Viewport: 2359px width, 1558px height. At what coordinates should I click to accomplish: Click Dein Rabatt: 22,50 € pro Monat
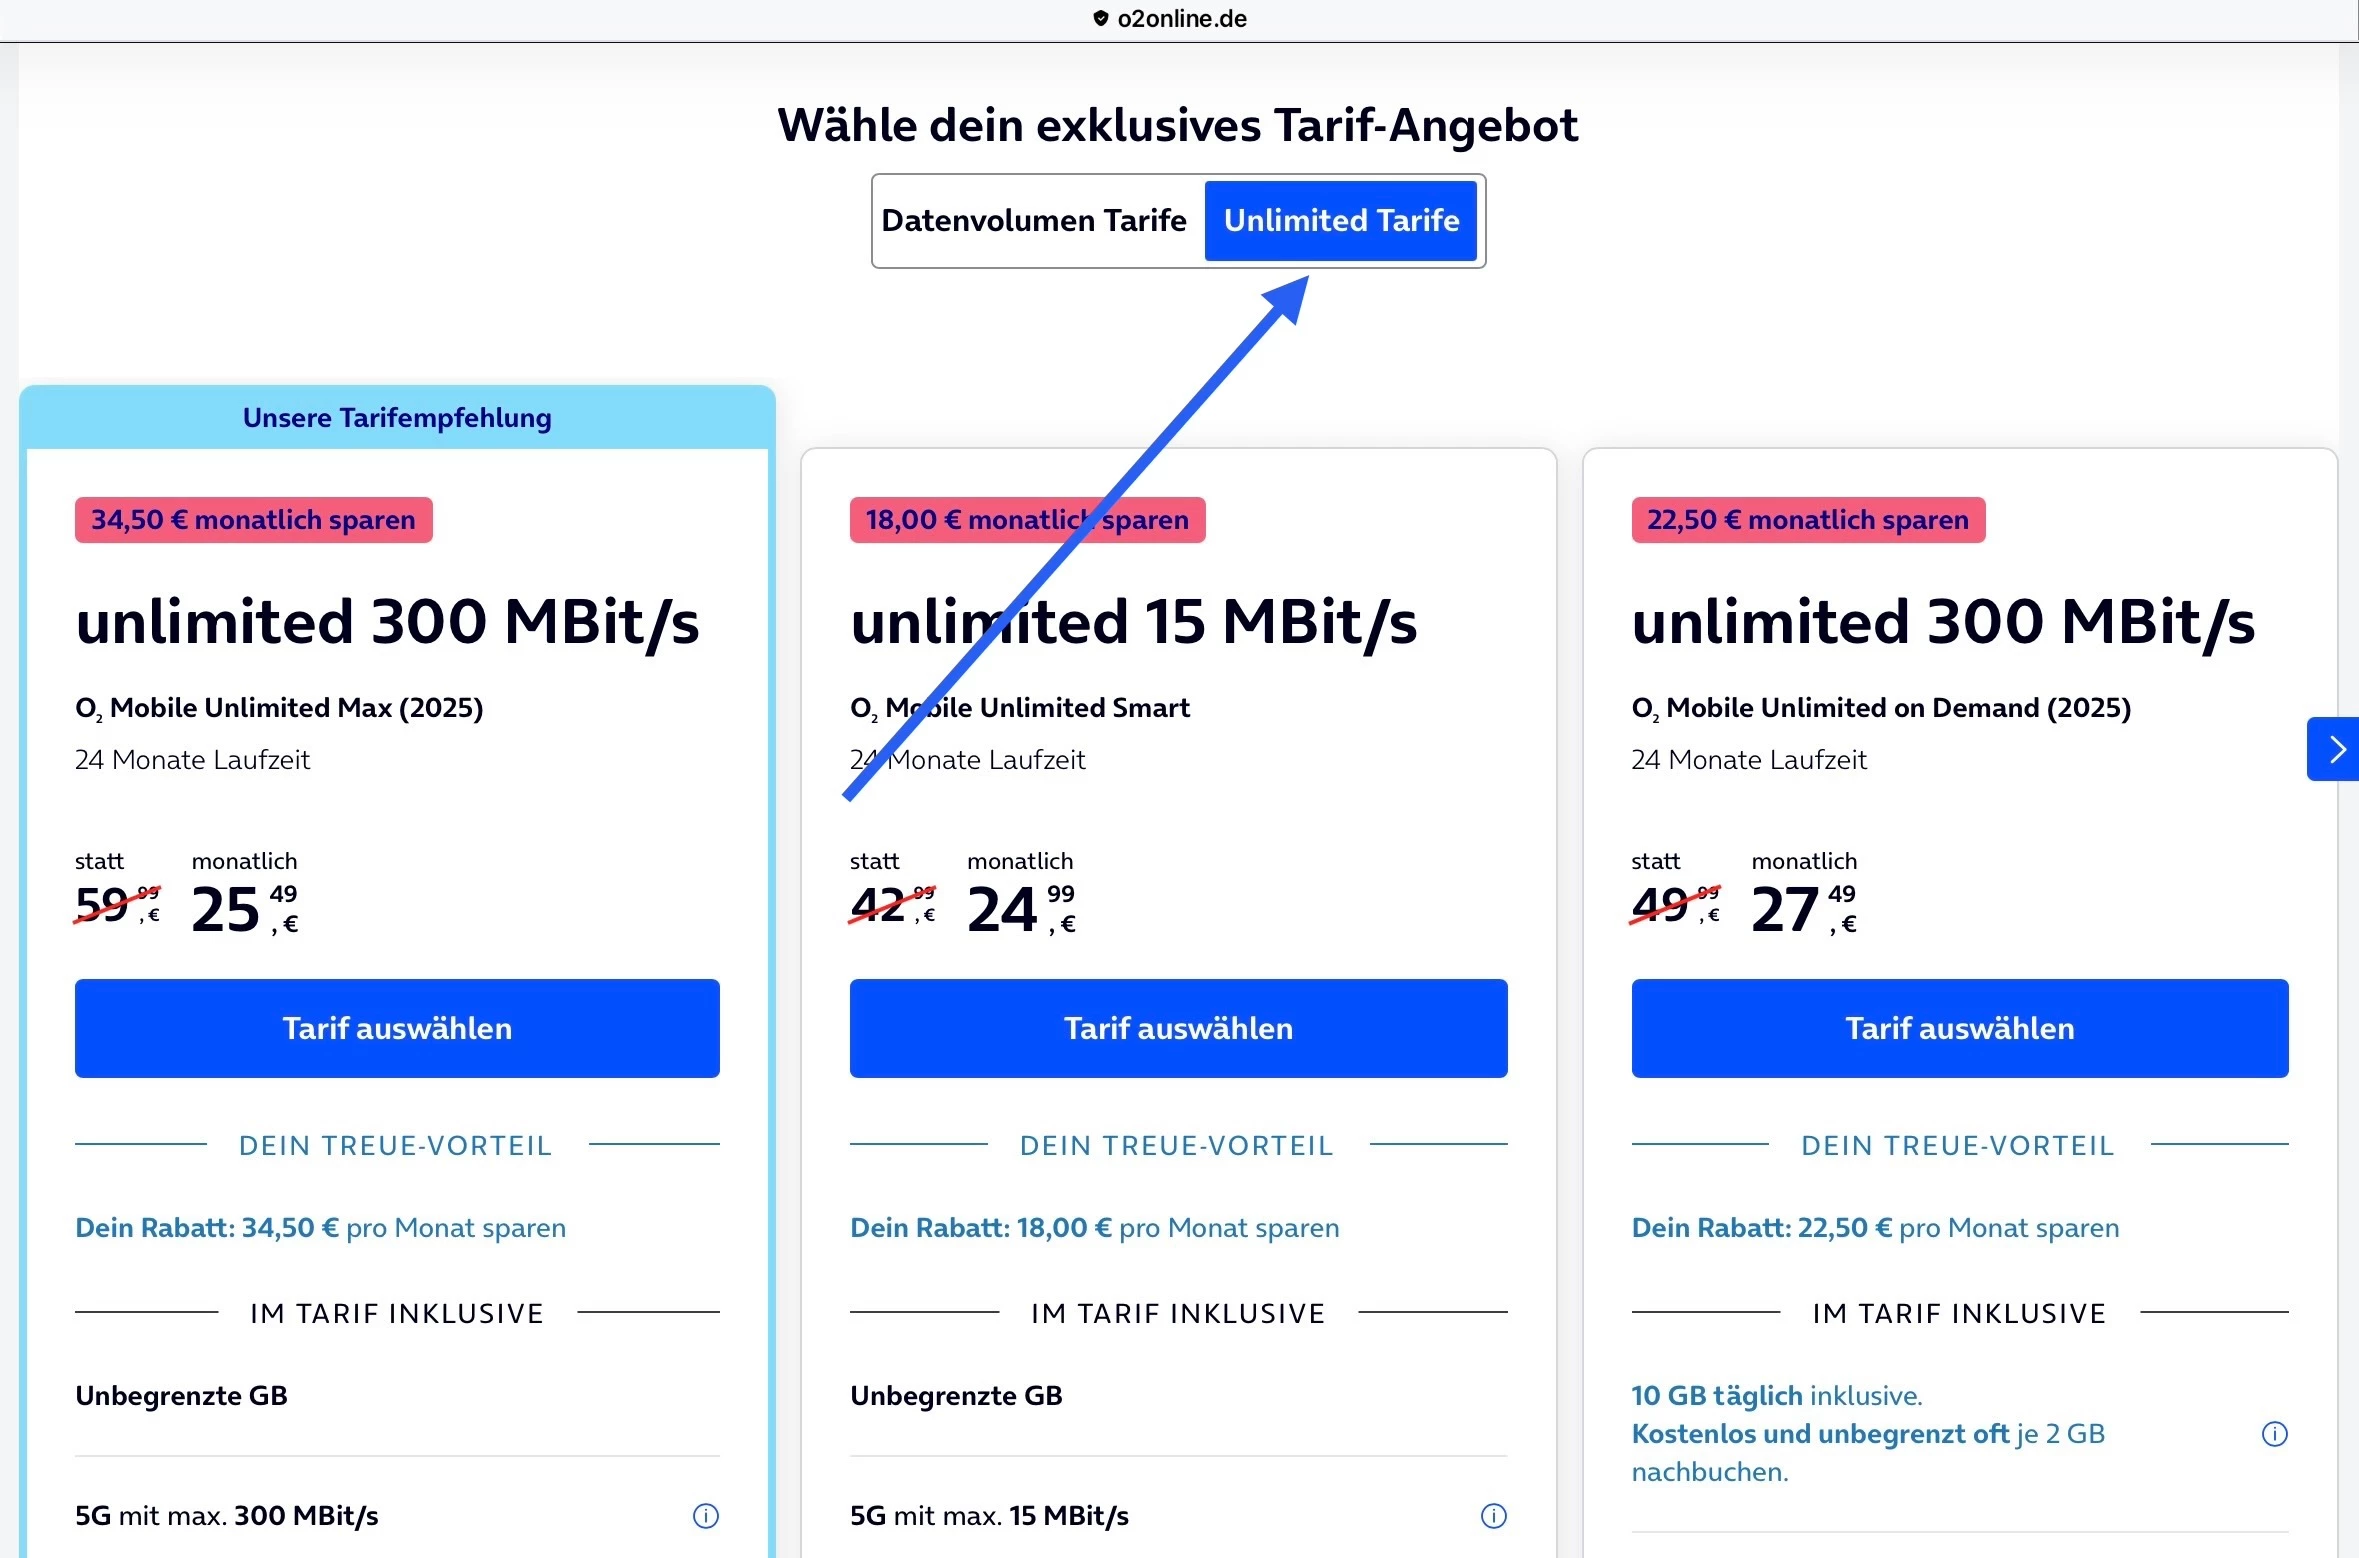[1875, 1228]
